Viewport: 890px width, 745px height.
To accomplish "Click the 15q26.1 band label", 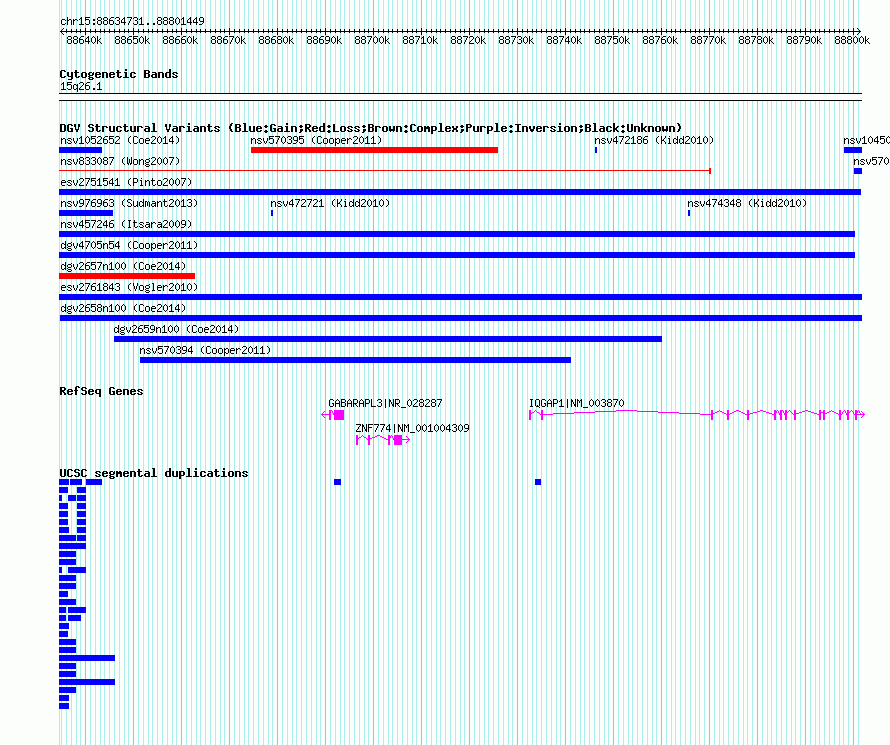I will pyautogui.click(x=81, y=86).
